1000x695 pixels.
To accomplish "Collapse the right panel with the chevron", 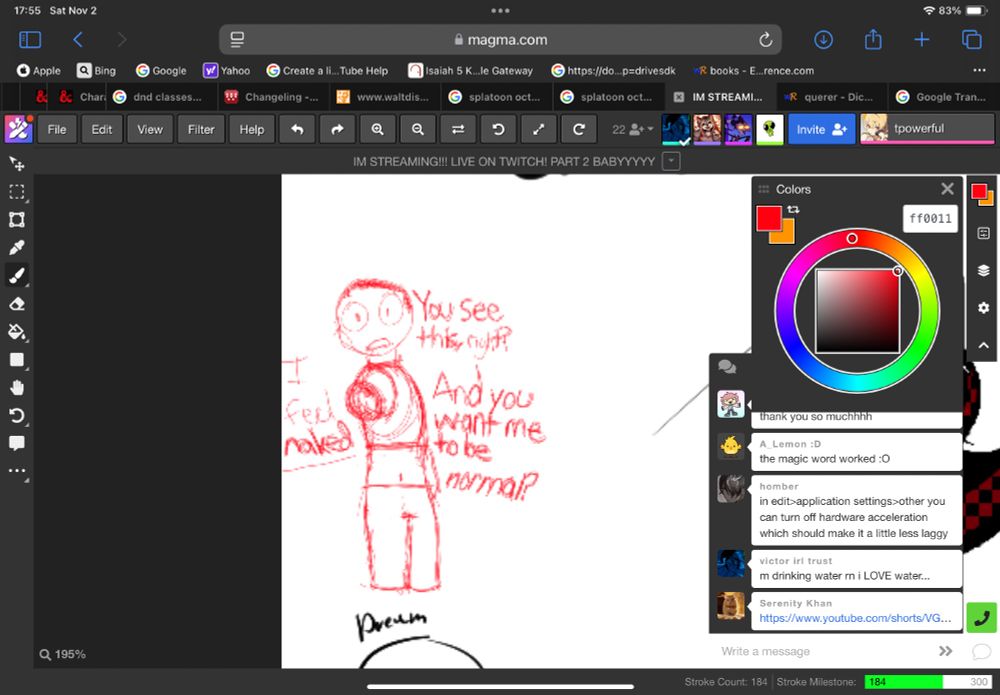I will click(x=983, y=345).
